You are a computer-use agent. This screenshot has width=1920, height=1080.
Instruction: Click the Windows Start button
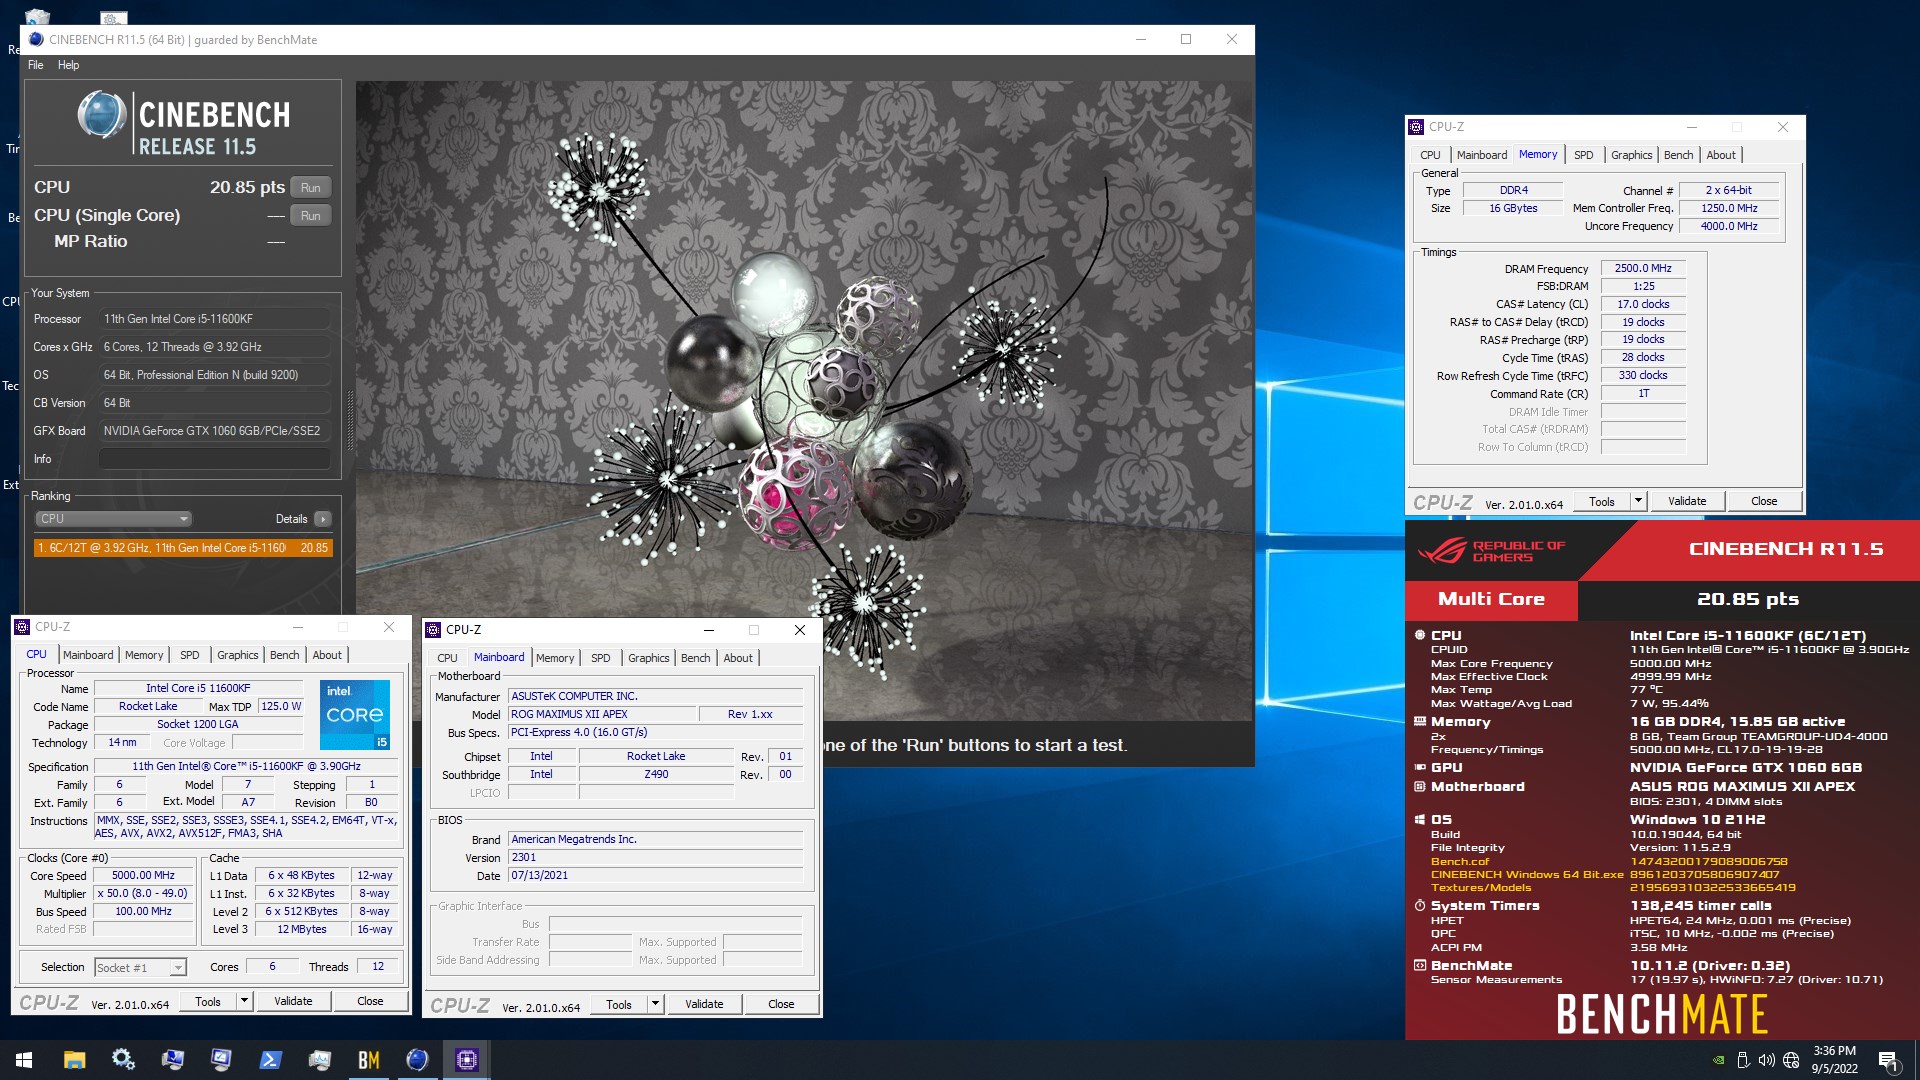(x=24, y=1060)
